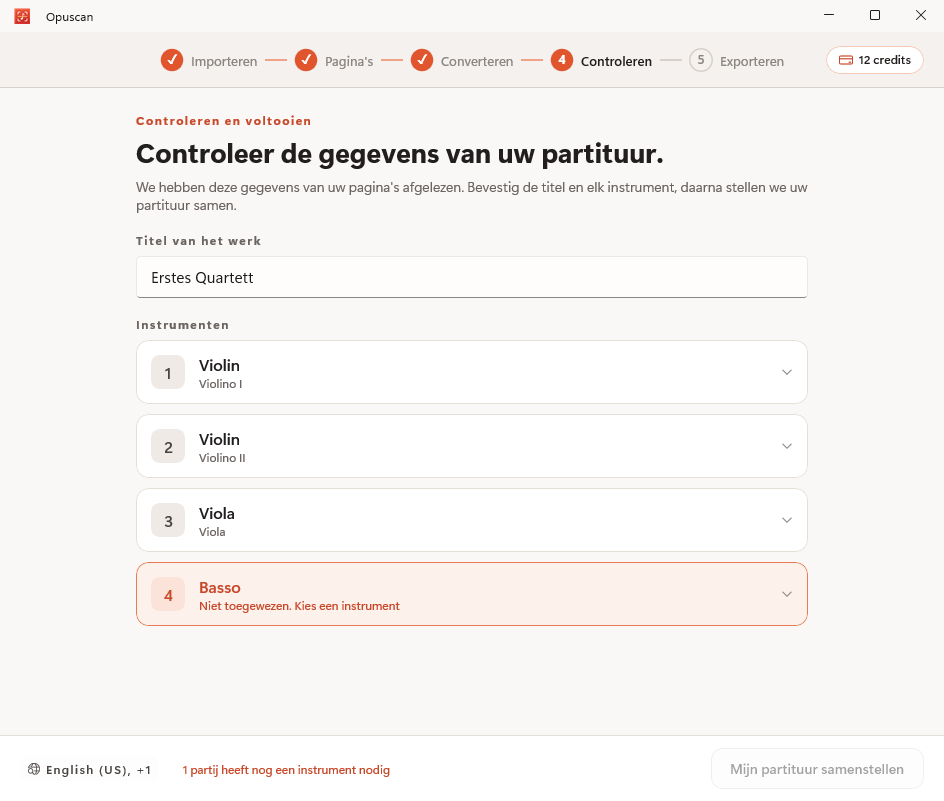Screen dimensions: 944x801
Task: Click the Violino II subtitle text
Action: click(x=222, y=458)
